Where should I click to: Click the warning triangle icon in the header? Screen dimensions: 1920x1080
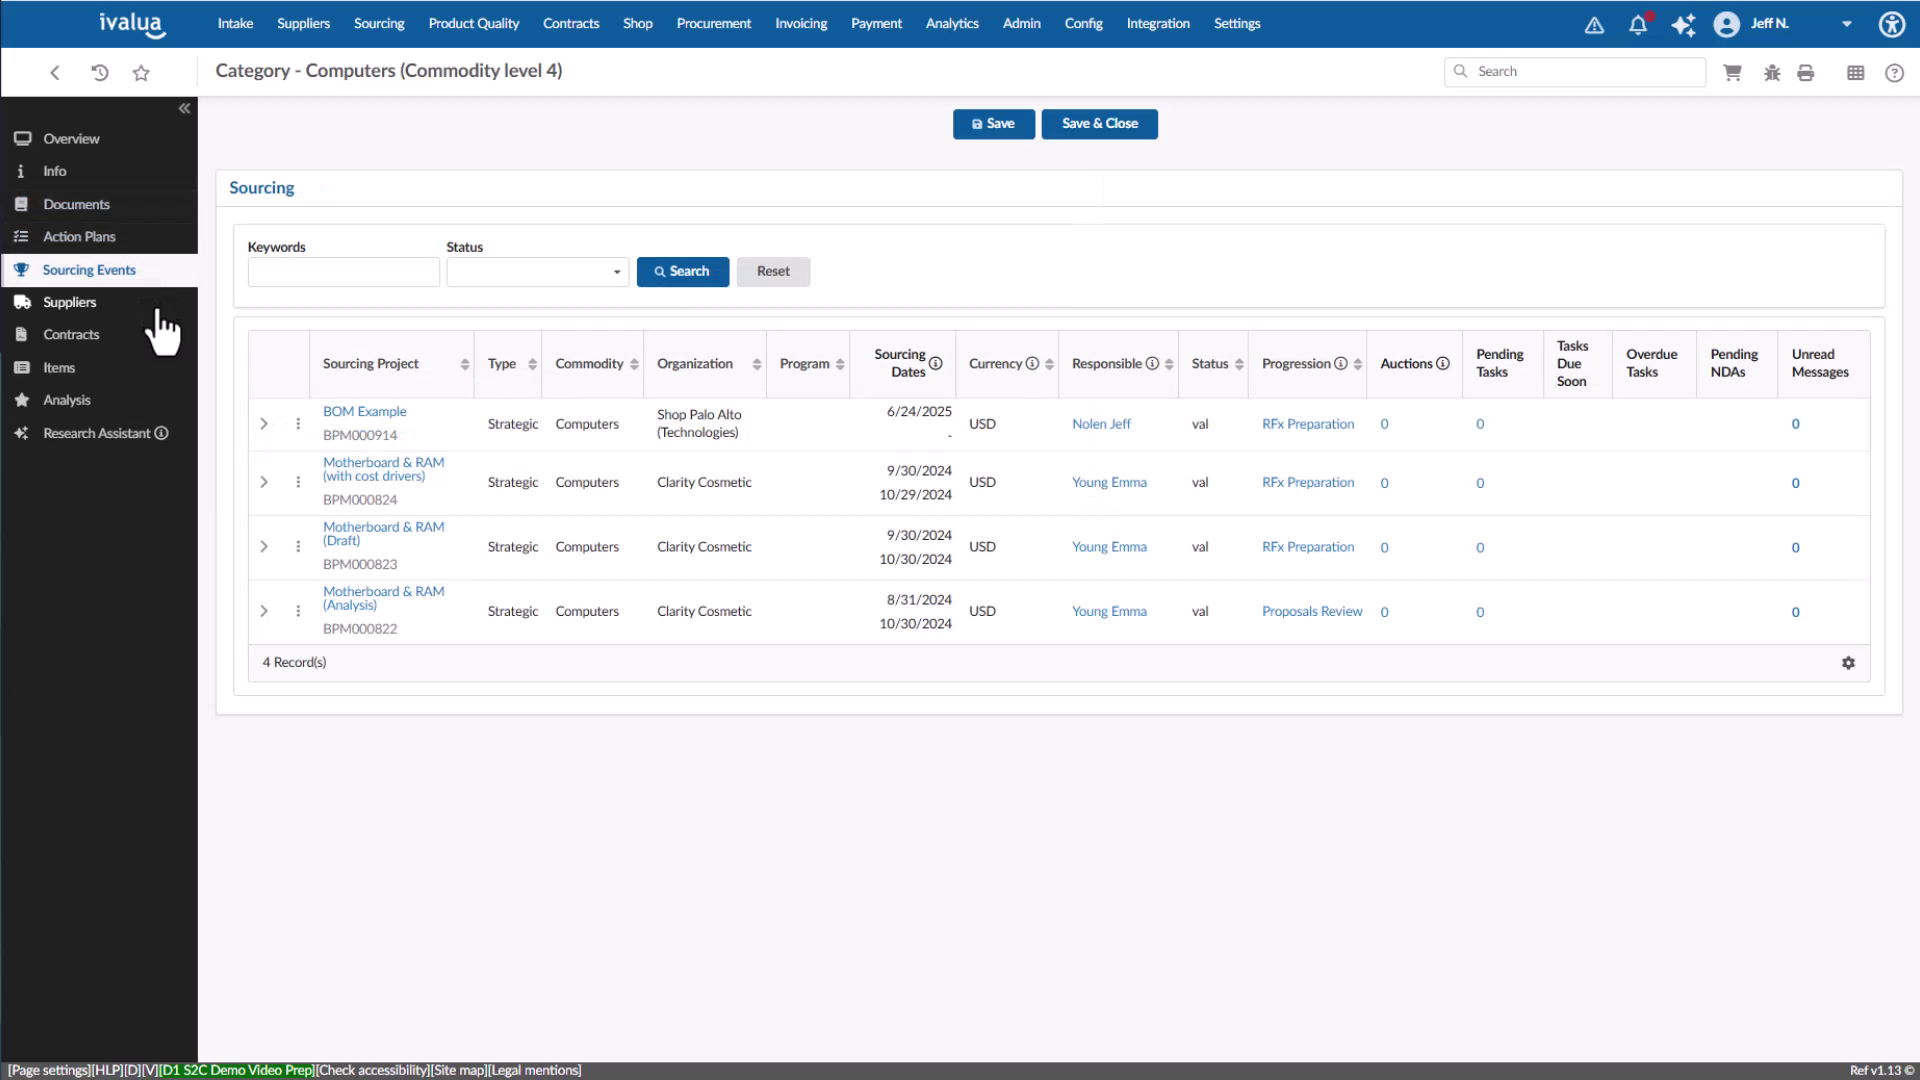pos(1593,24)
